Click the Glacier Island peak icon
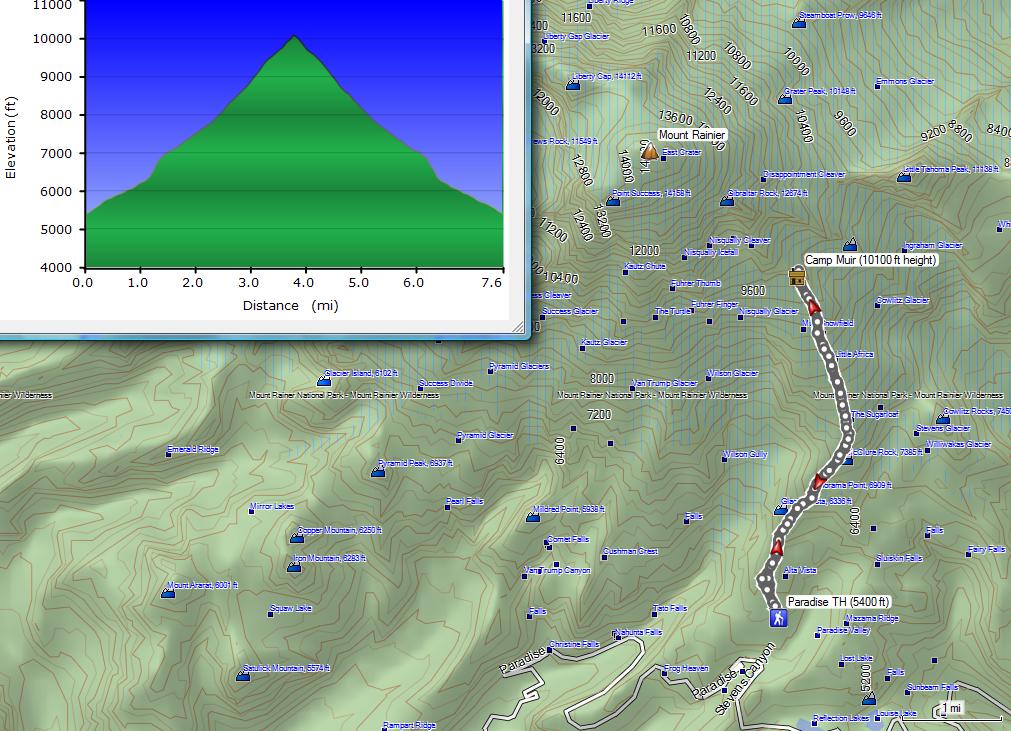Viewport: 1011px width, 731px height. point(324,381)
